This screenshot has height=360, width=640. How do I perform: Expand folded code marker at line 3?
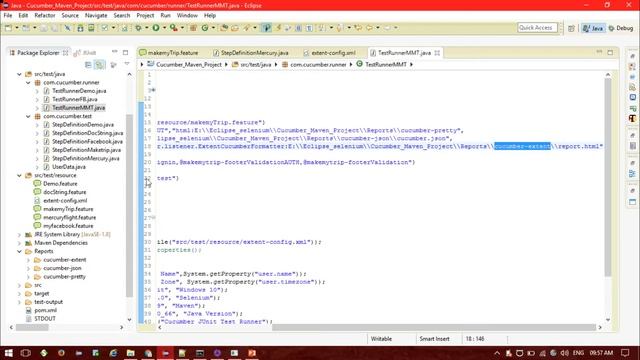153,90
